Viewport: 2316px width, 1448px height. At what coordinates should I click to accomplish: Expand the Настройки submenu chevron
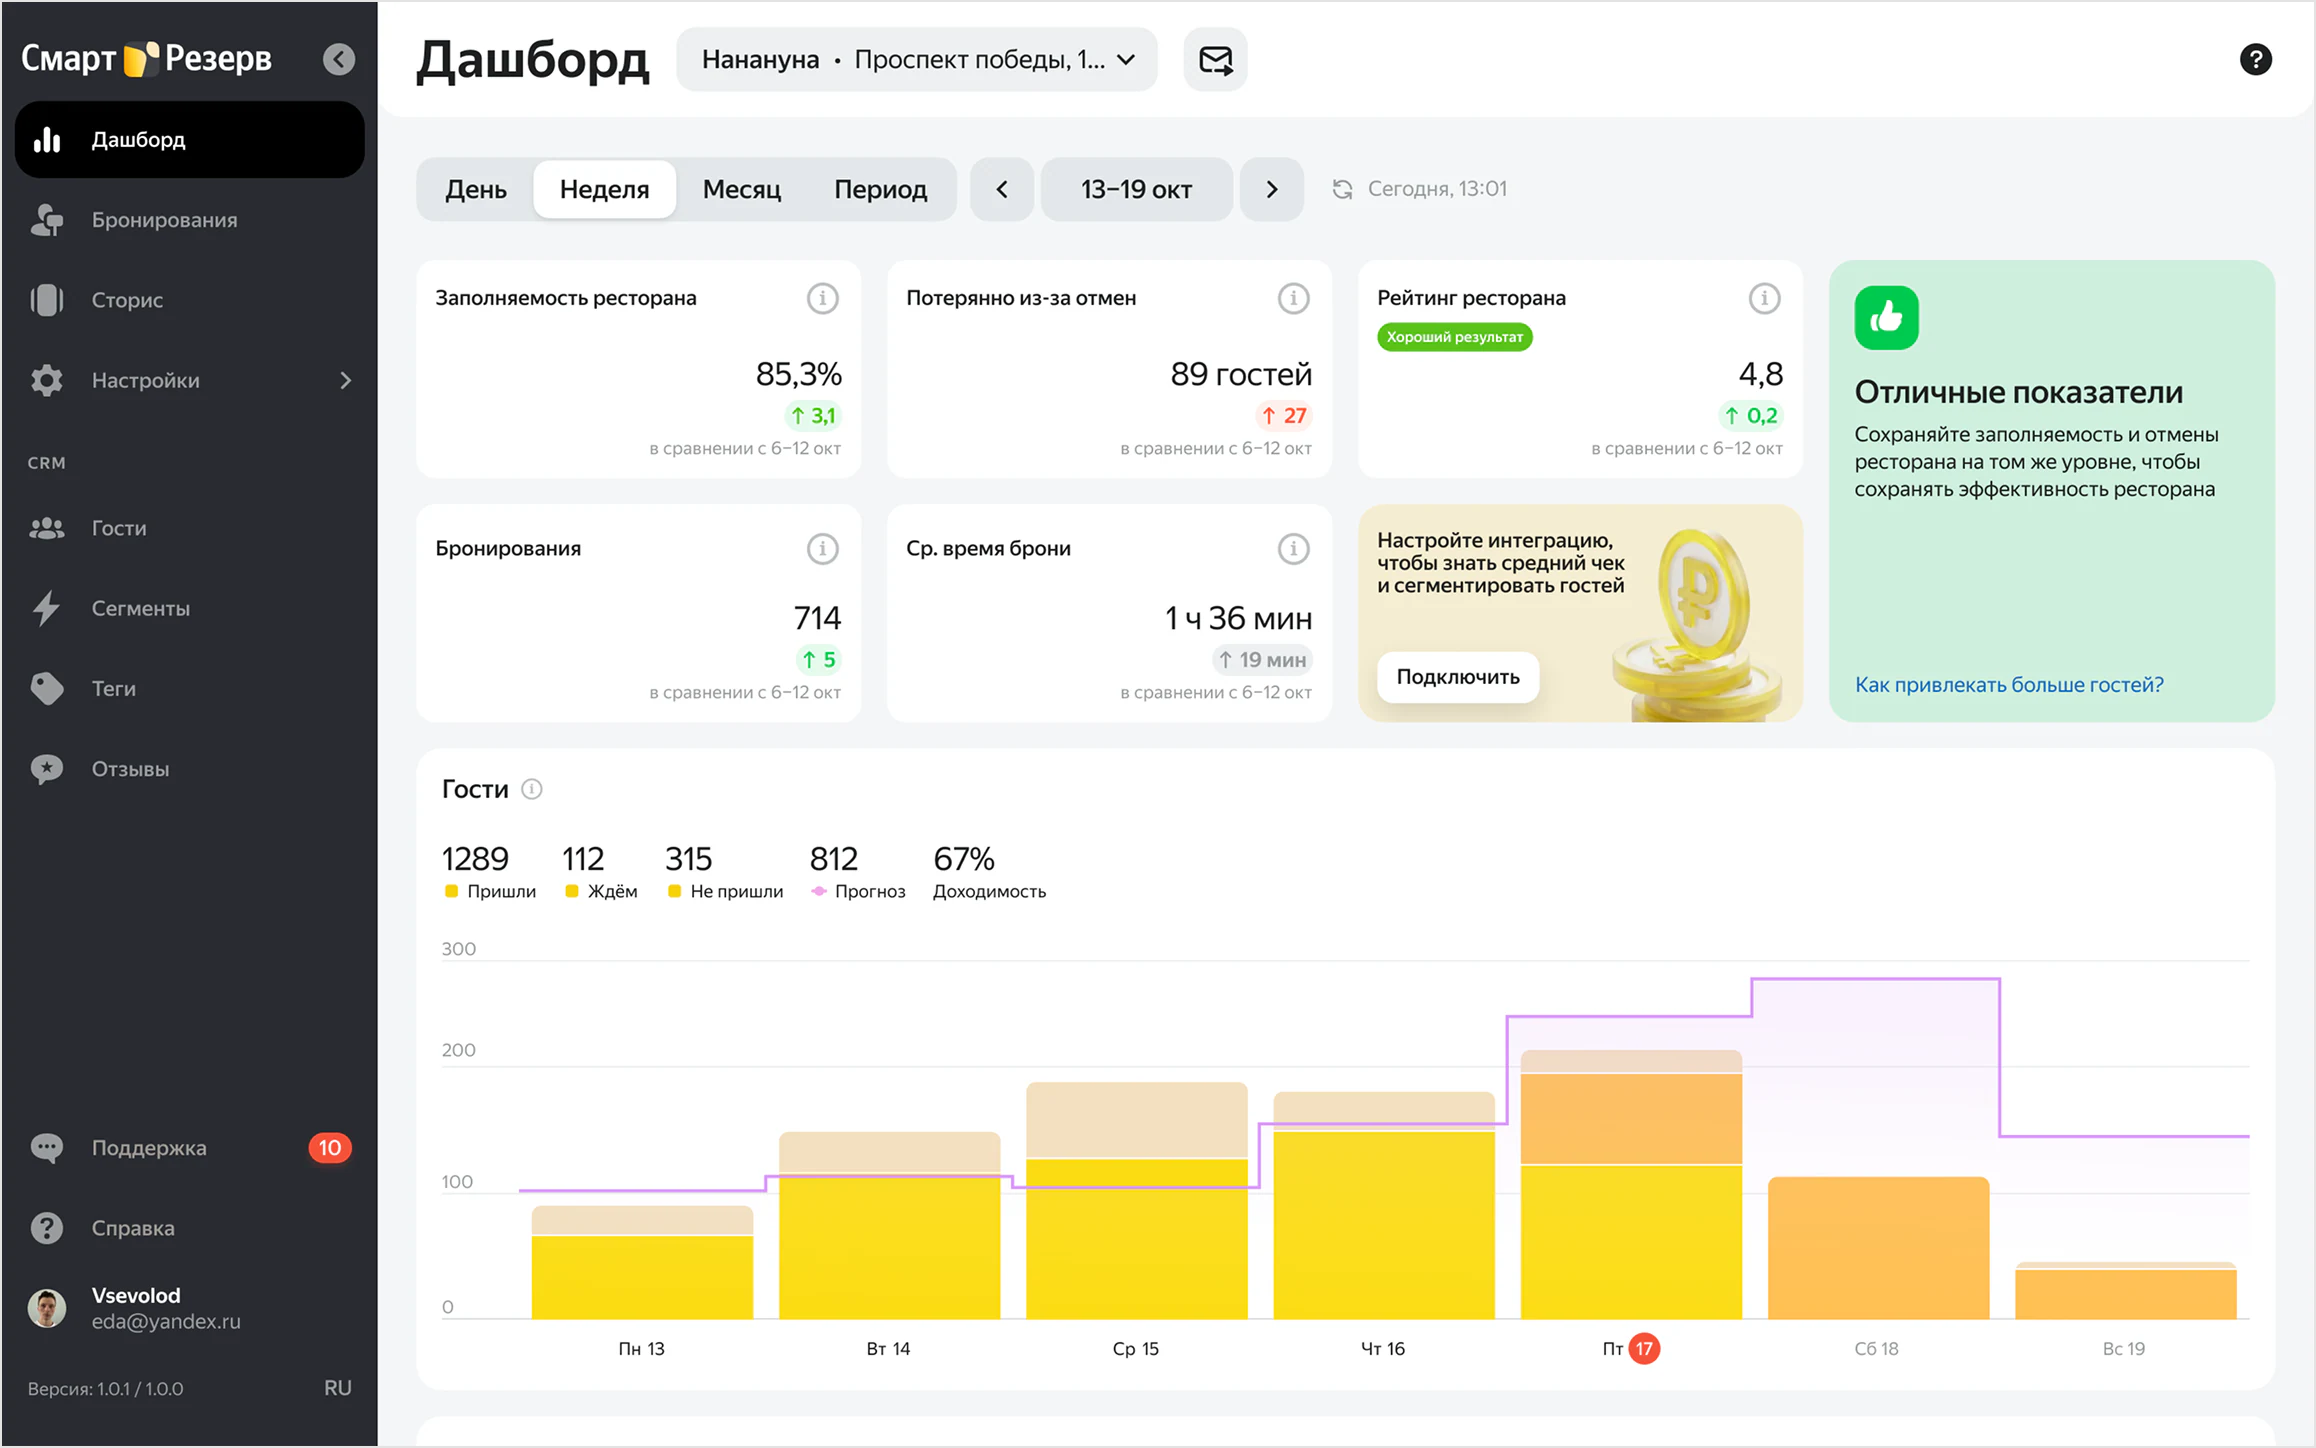click(345, 380)
